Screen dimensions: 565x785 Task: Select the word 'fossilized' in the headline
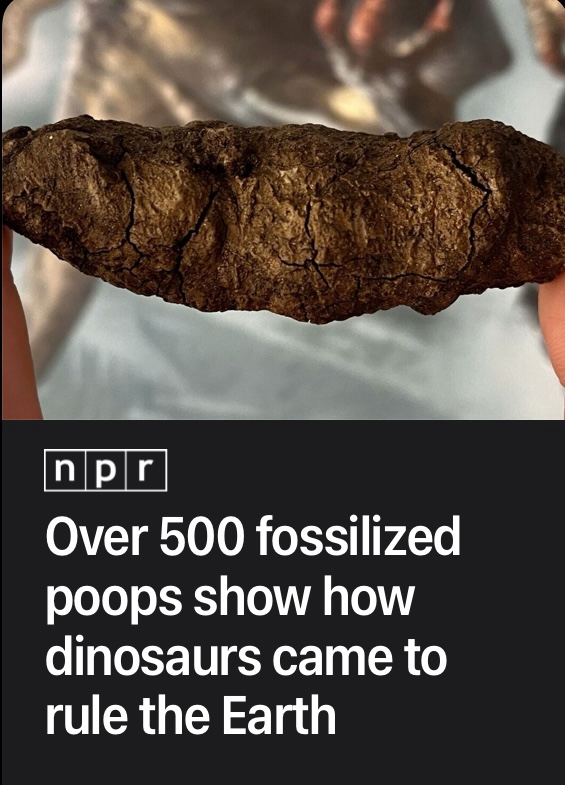coord(358,537)
